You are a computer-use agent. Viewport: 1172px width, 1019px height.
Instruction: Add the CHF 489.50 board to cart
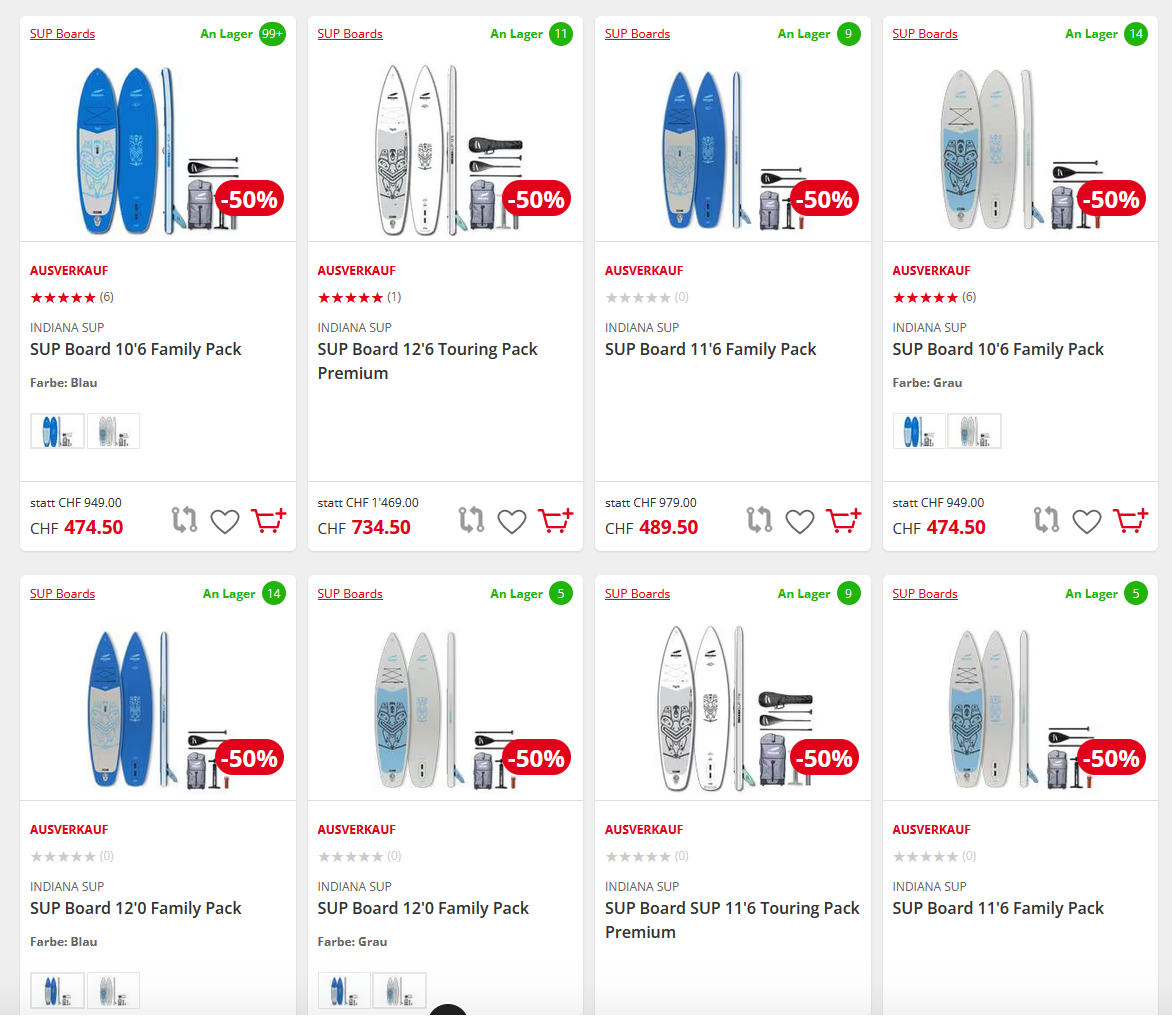[x=843, y=520]
